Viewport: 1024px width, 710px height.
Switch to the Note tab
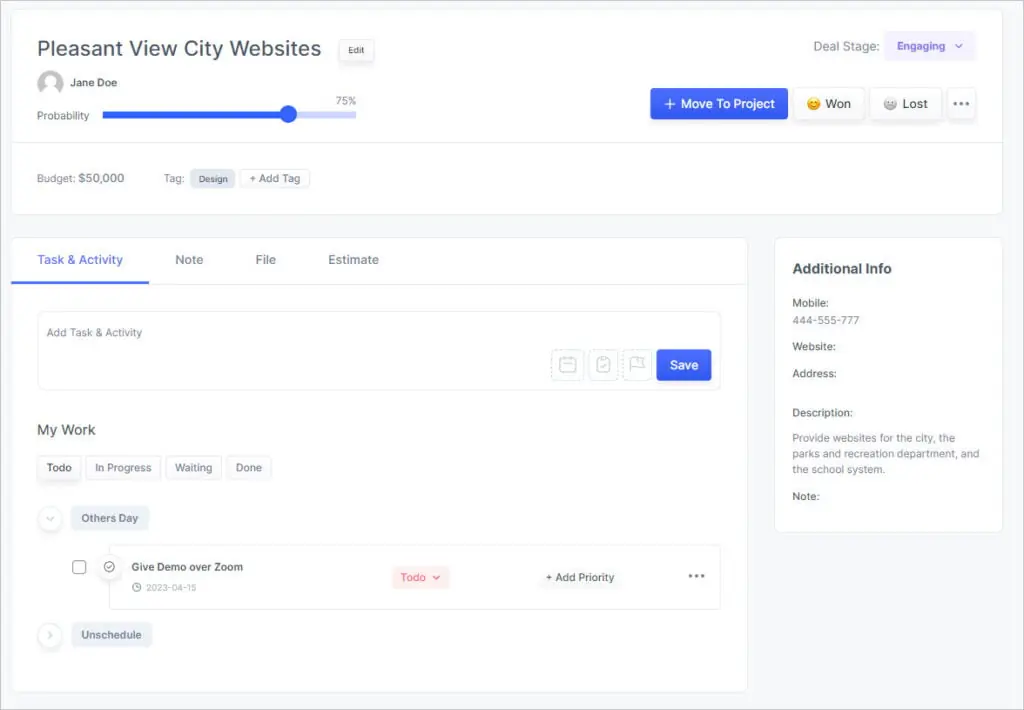189,260
